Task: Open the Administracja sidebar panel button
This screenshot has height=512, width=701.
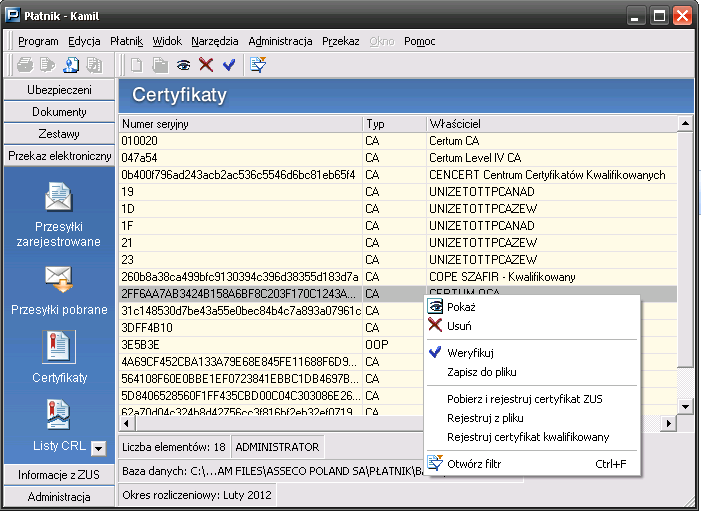Action: pyautogui.click(x=59, y=496)
